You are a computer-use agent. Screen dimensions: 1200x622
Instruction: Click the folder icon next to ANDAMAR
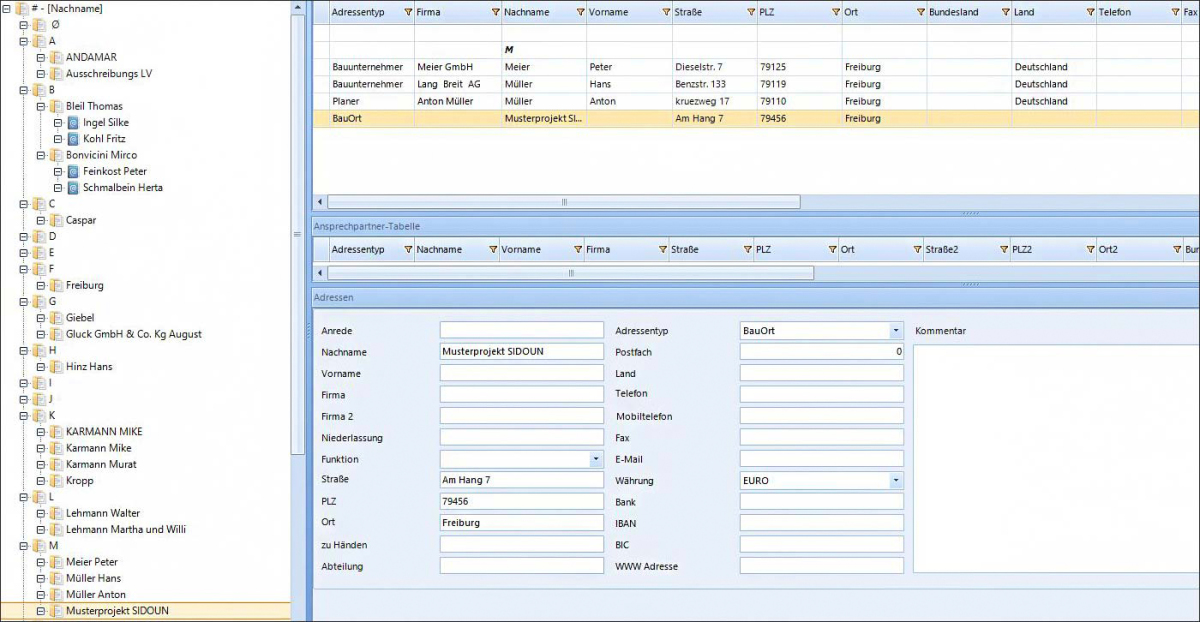56,58
